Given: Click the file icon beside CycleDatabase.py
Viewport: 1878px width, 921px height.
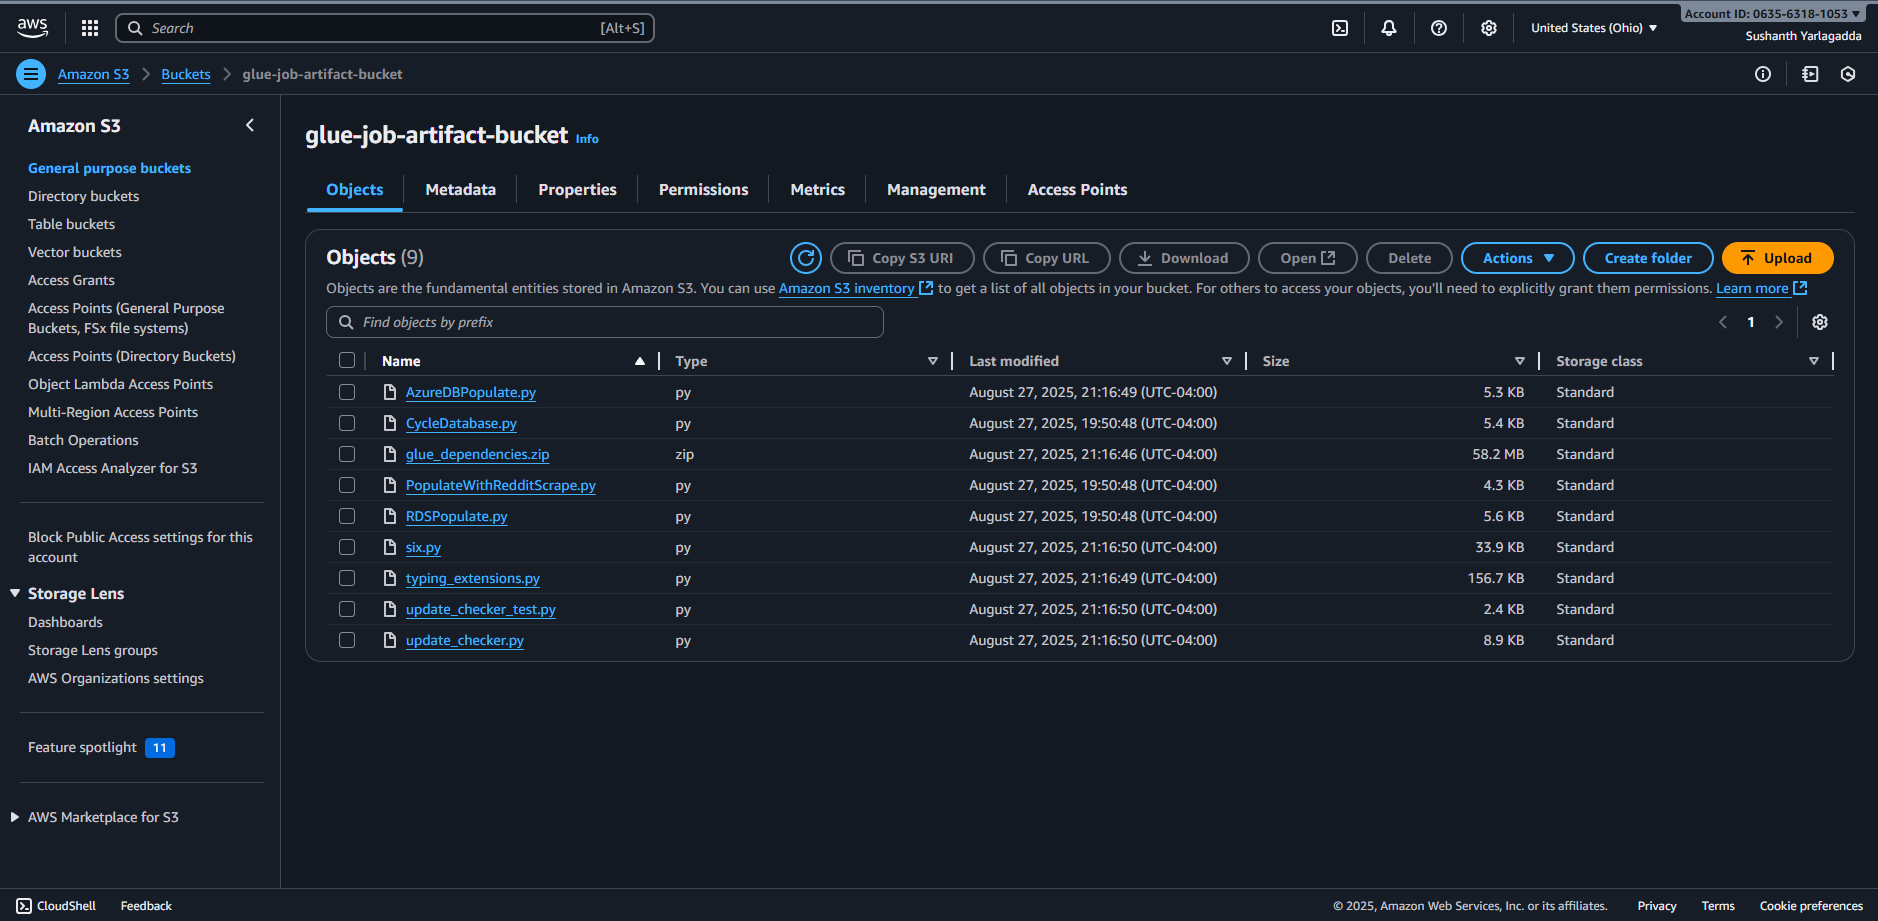Looking at the screenshot, I should [390, 423].
